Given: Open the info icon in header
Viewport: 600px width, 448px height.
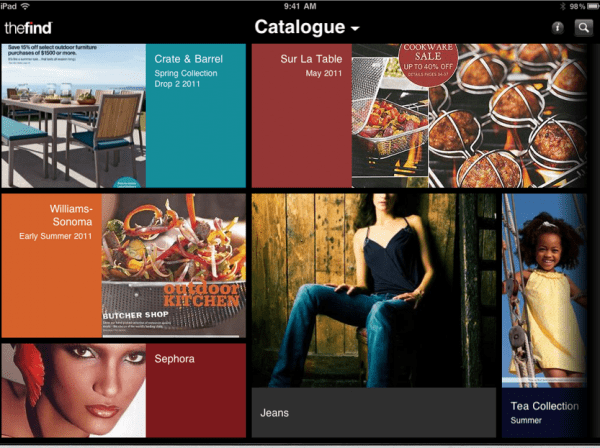Looking at the screenshot, I should click(558, 28).
